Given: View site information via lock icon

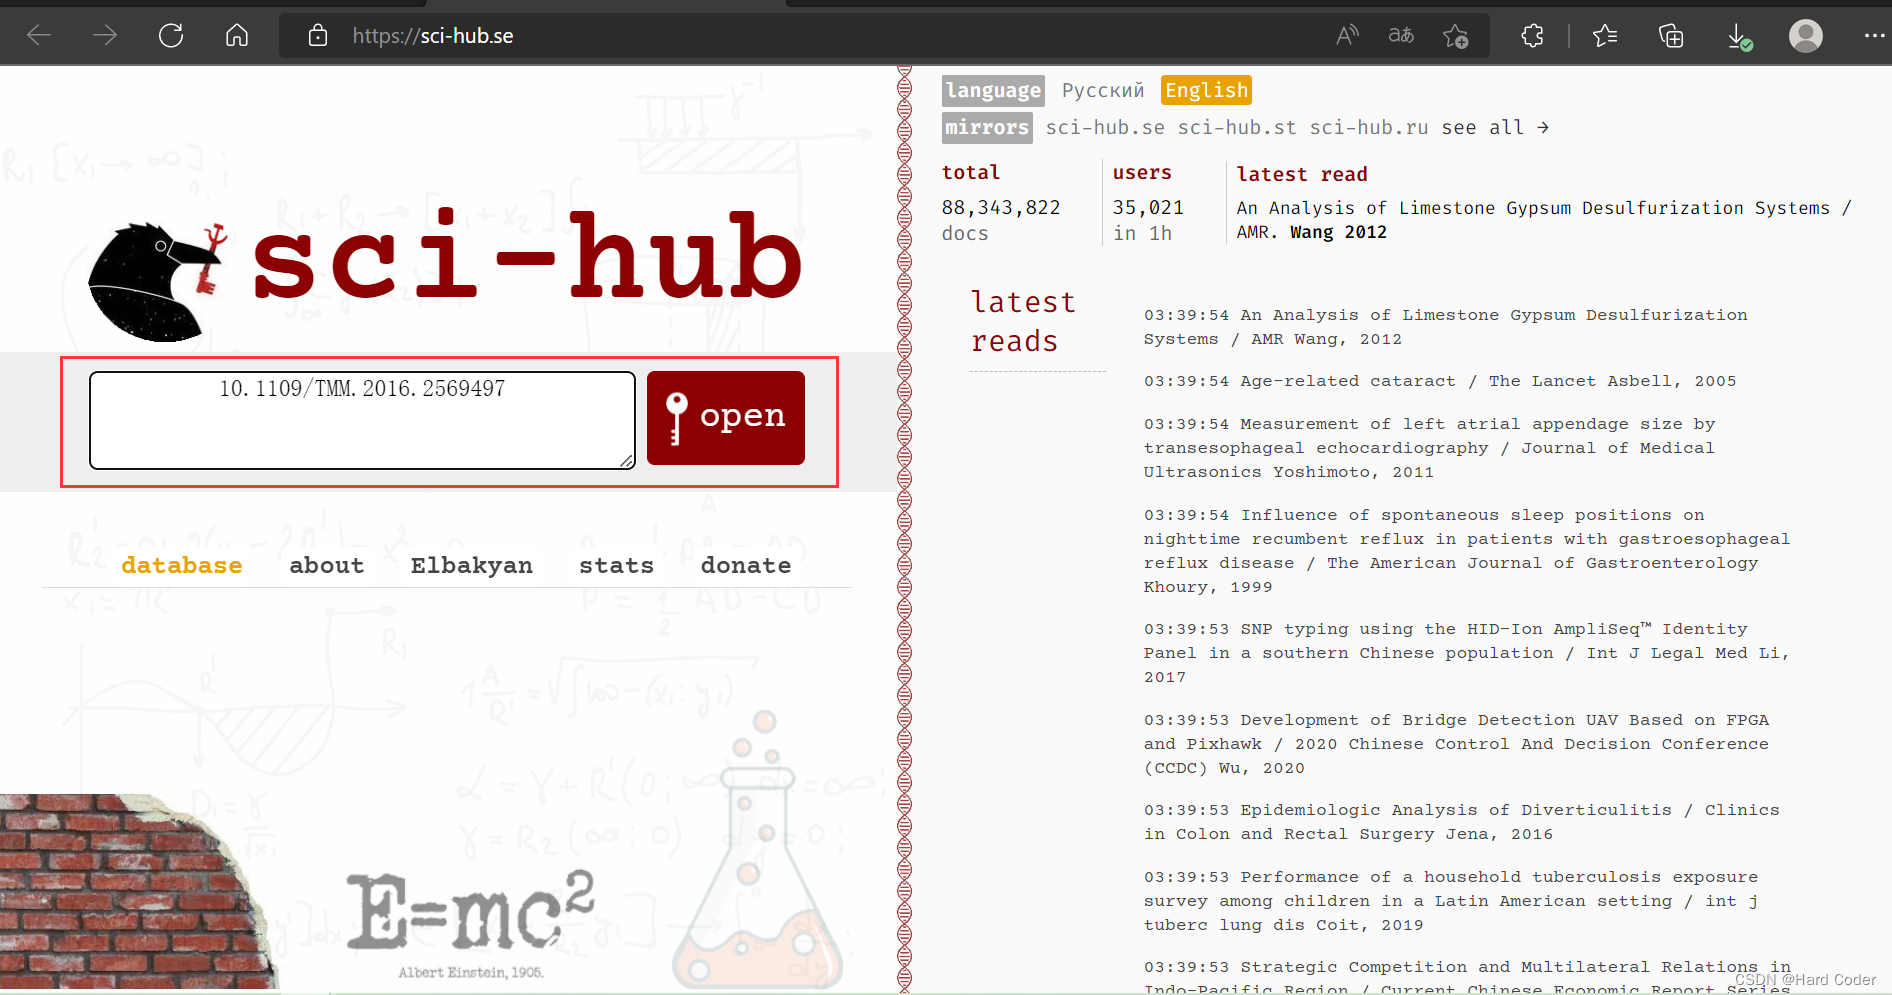Looking at the screenshot, I should 318,36.
